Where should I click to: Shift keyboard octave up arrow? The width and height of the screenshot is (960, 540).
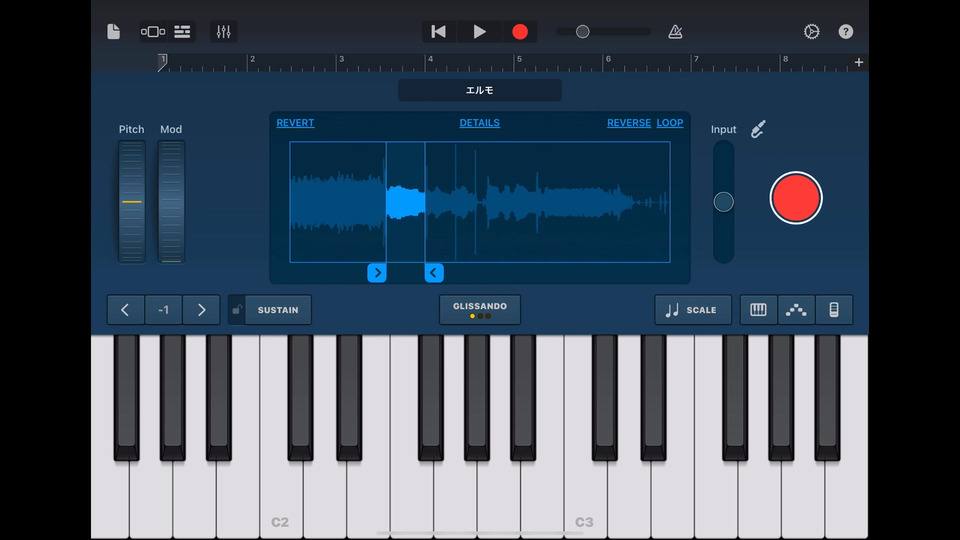[x=201, y=310]
